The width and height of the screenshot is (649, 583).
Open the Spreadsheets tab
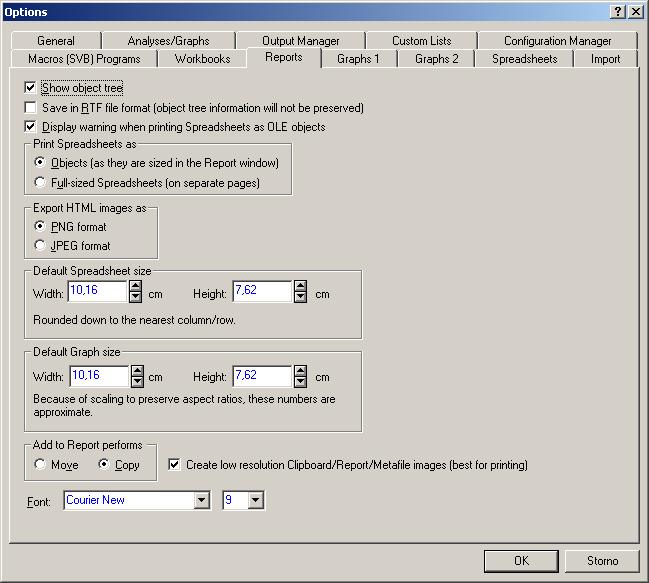[x=524, y=59]
